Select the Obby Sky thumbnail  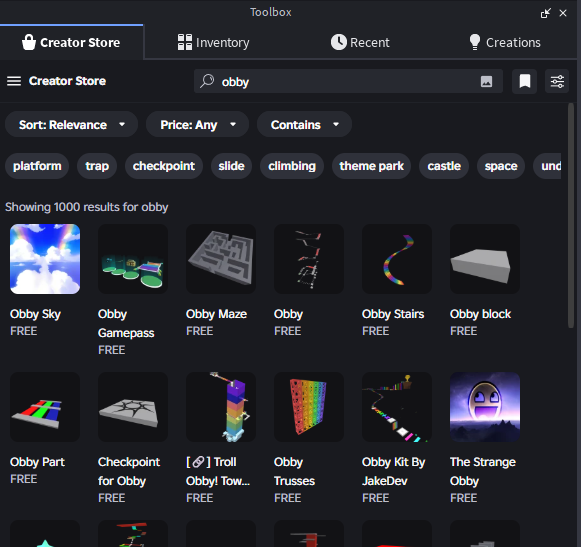click(45, 259)
